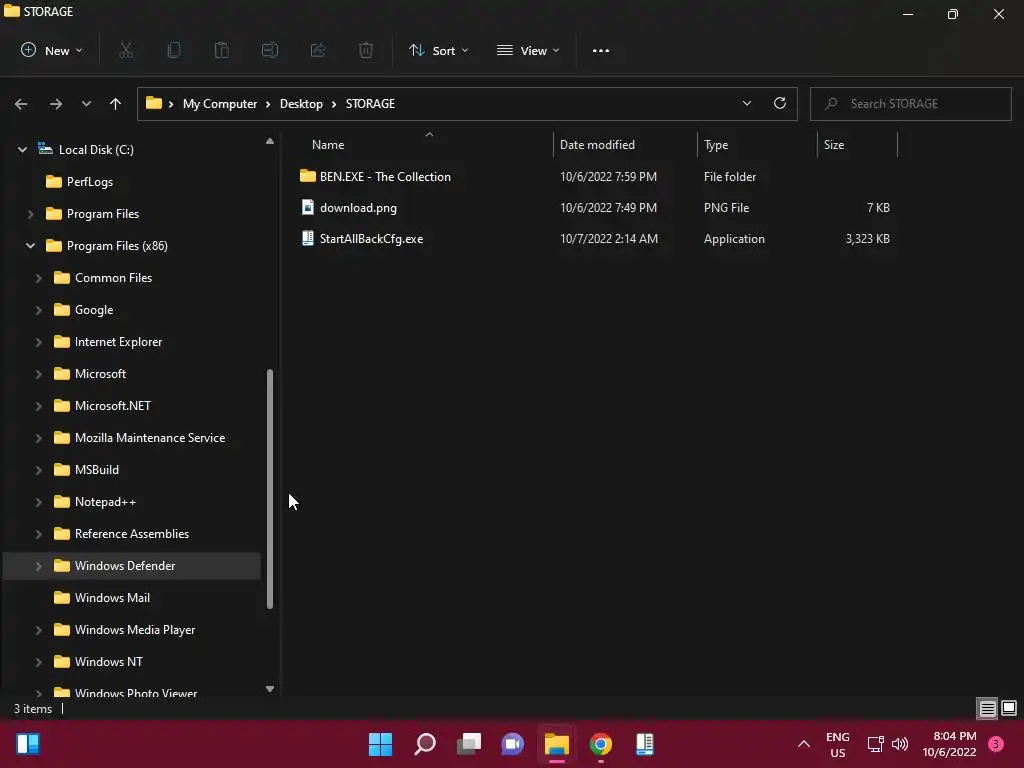Show hidden tray icons chevron
Screen dimensions: 1024x768
pyautogui.click(x=804, y=744)
